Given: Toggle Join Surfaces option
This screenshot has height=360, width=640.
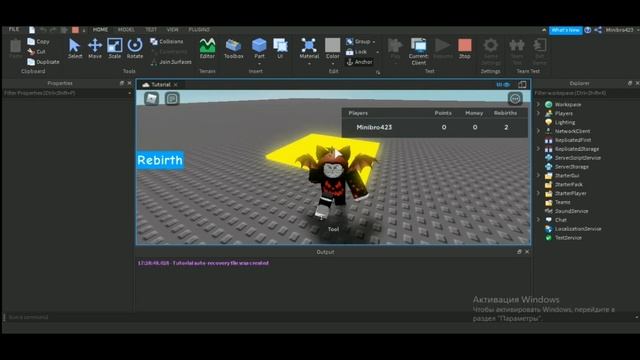Looking at the screenshot, I should point(171,62).
